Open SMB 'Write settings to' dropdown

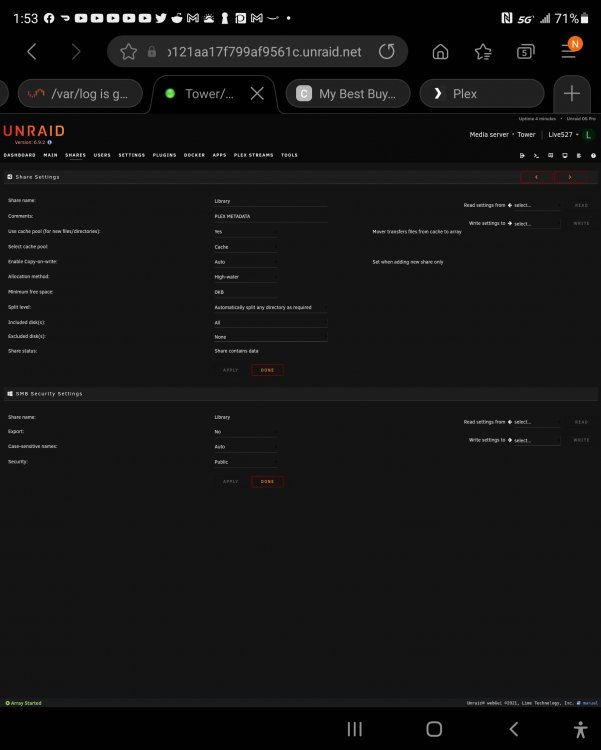coord(536,440)
